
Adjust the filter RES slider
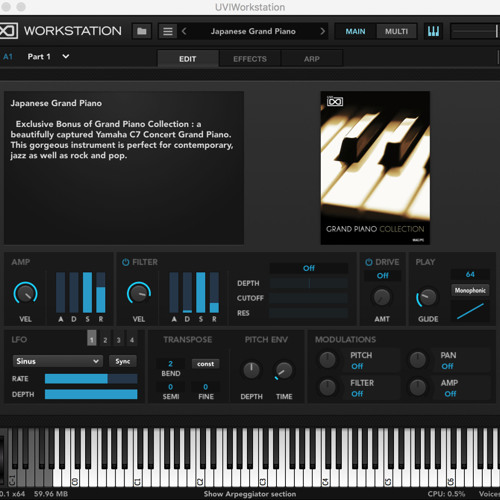(309, 313)
